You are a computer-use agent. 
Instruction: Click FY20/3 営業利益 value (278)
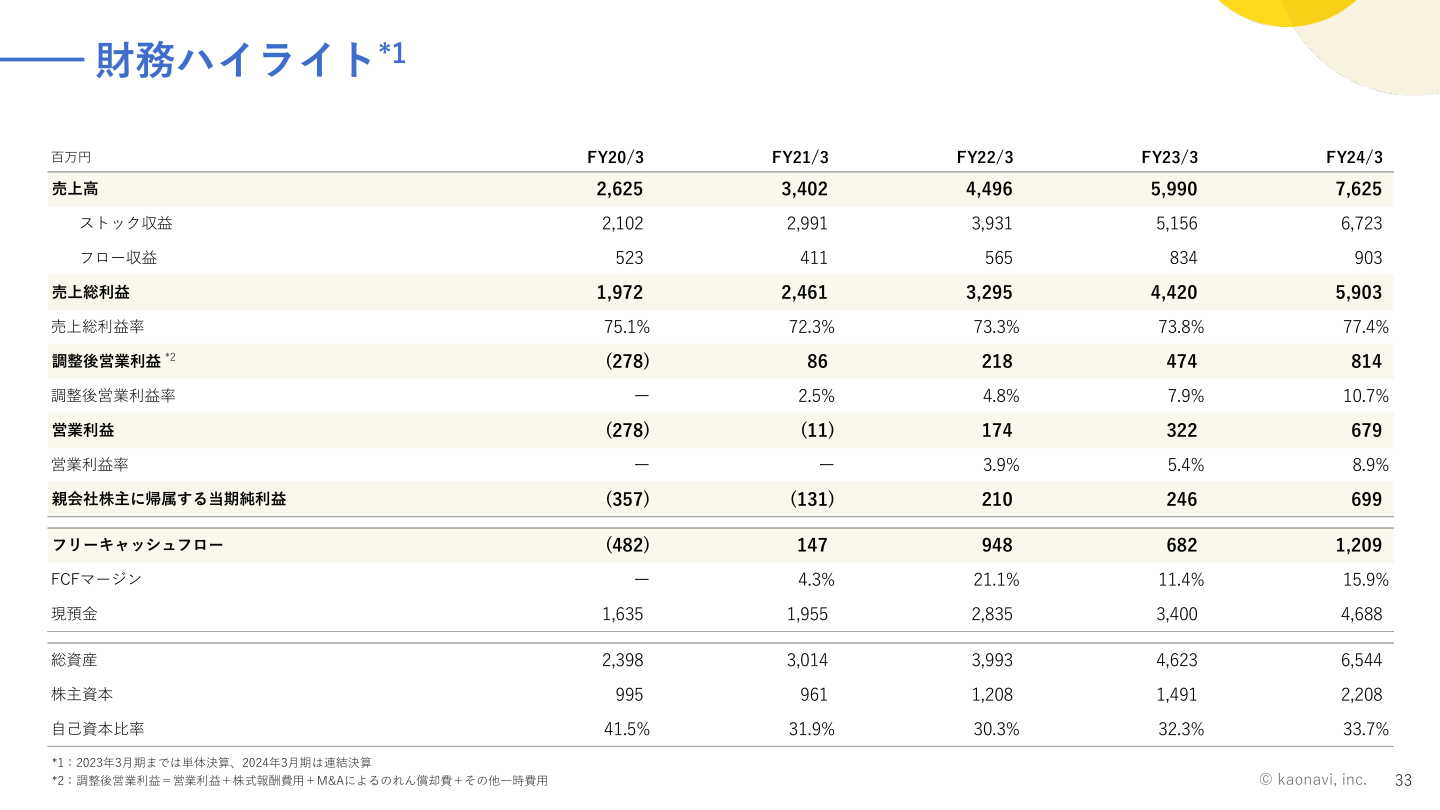628,430
